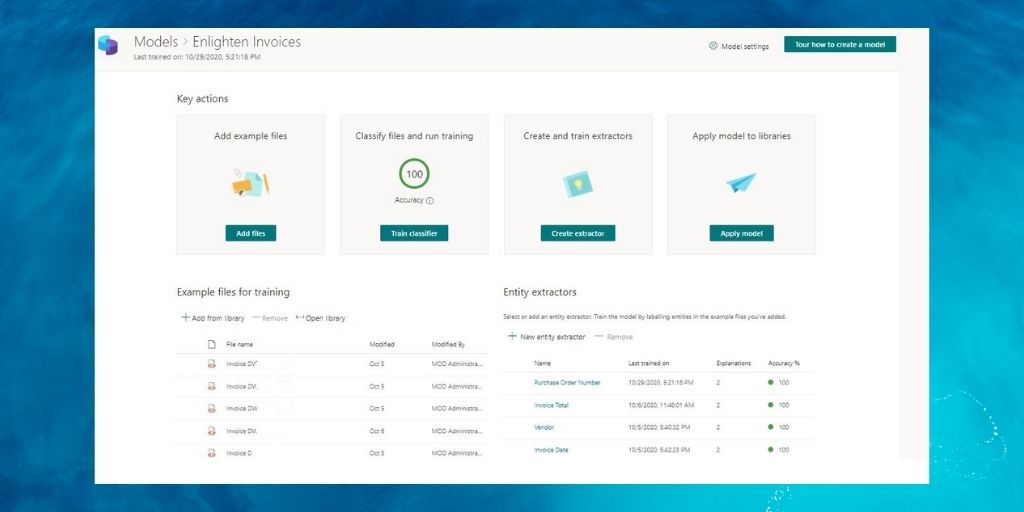This screenshot has width=1024, height=512.
Task: Choose Open library
Action: (320, 318)
